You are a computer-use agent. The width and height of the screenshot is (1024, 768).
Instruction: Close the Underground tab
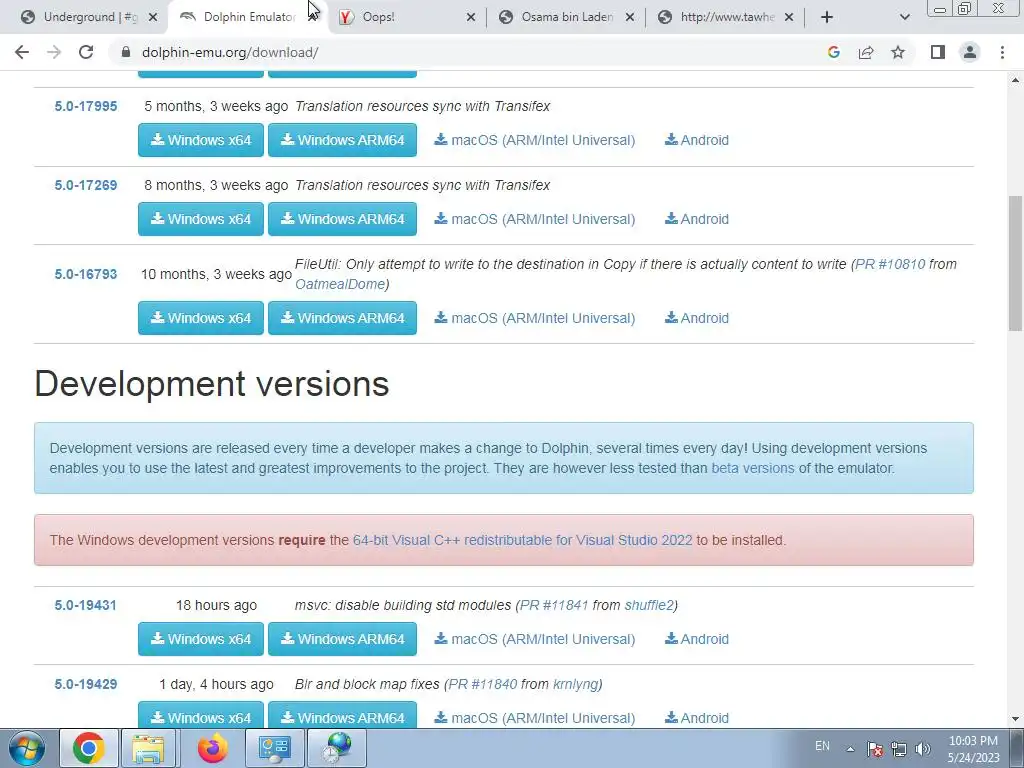coord(153,17)
